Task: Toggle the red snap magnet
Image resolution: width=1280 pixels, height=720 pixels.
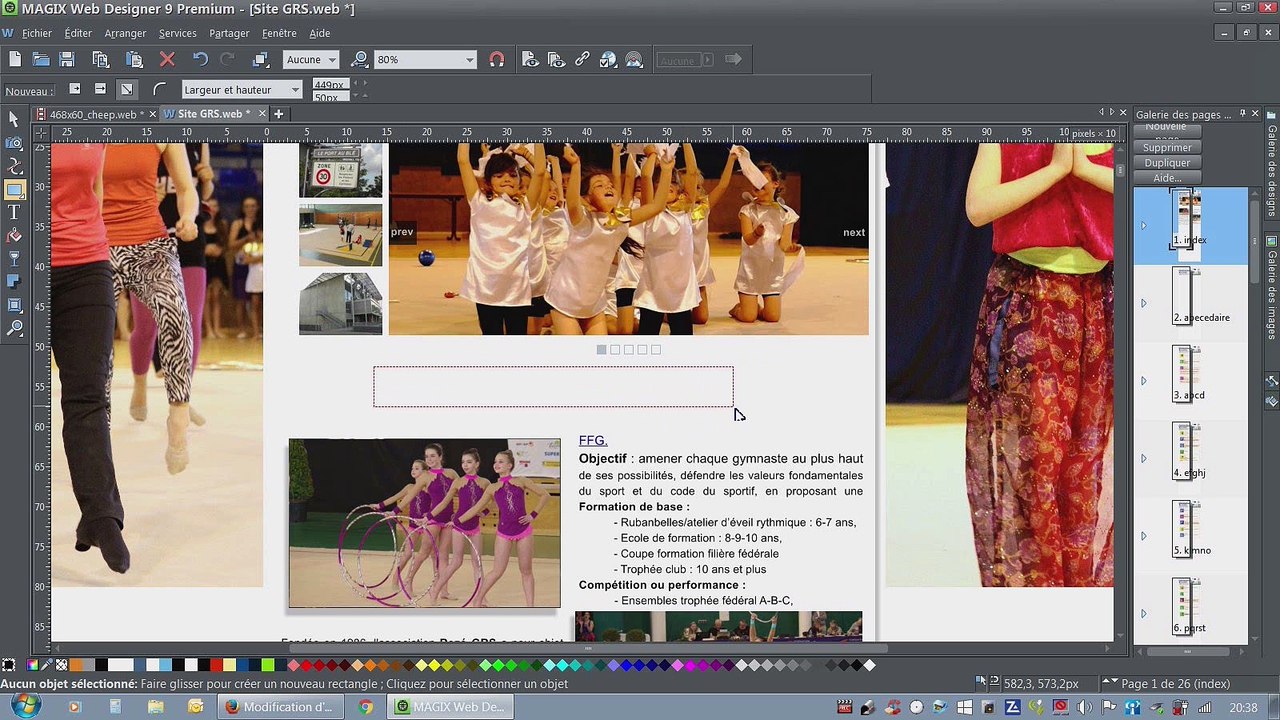Action: click(497, 60)
